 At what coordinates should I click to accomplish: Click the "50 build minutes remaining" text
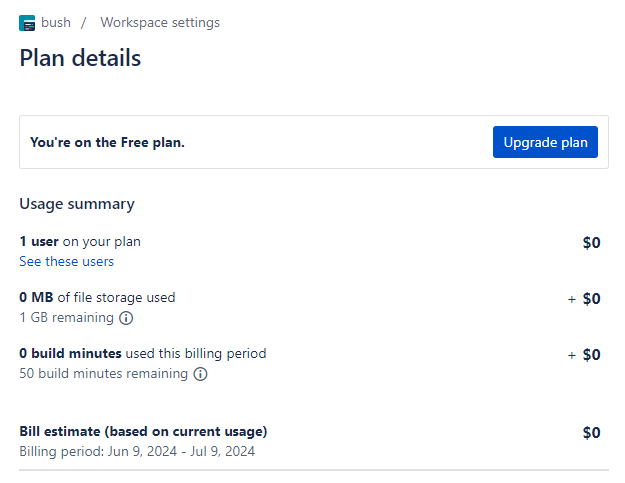tap(104, 374)
